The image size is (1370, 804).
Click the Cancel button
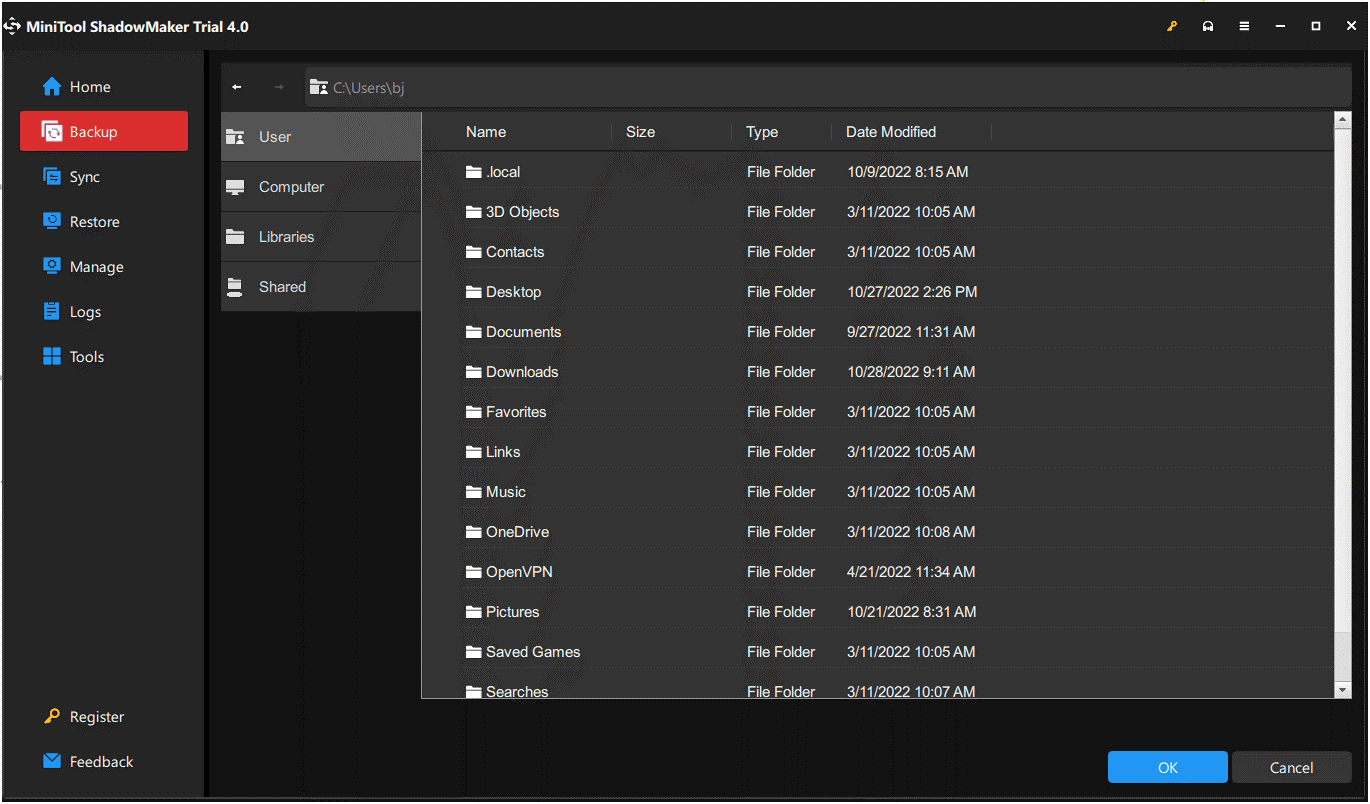click(1292, 767)
